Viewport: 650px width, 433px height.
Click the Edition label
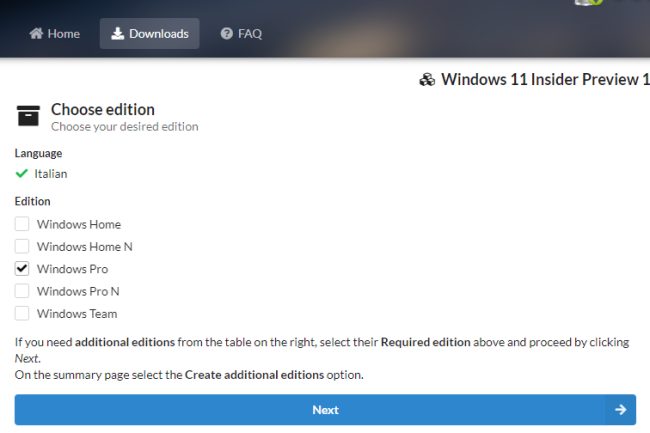[33, 201]
